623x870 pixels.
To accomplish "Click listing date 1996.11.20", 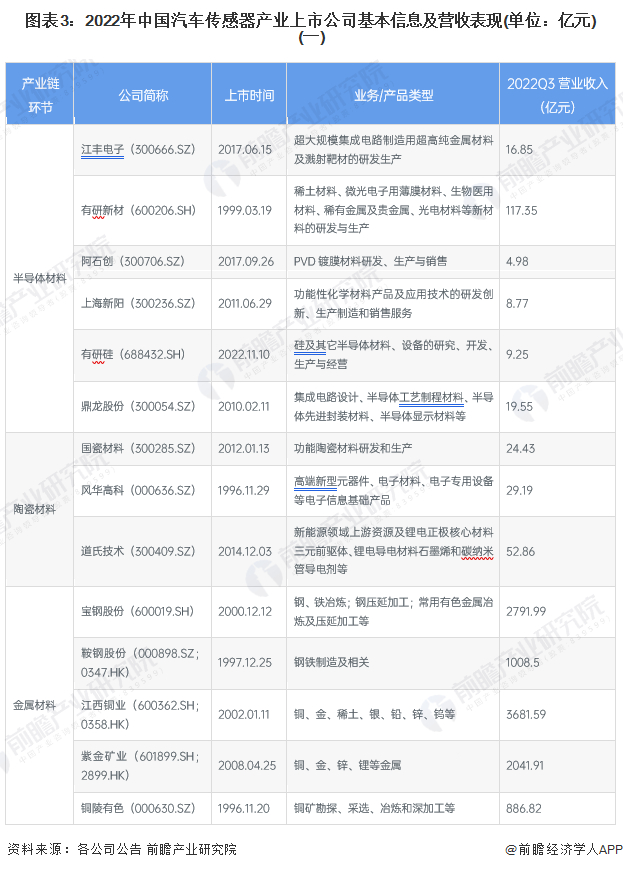I will 244,808.
